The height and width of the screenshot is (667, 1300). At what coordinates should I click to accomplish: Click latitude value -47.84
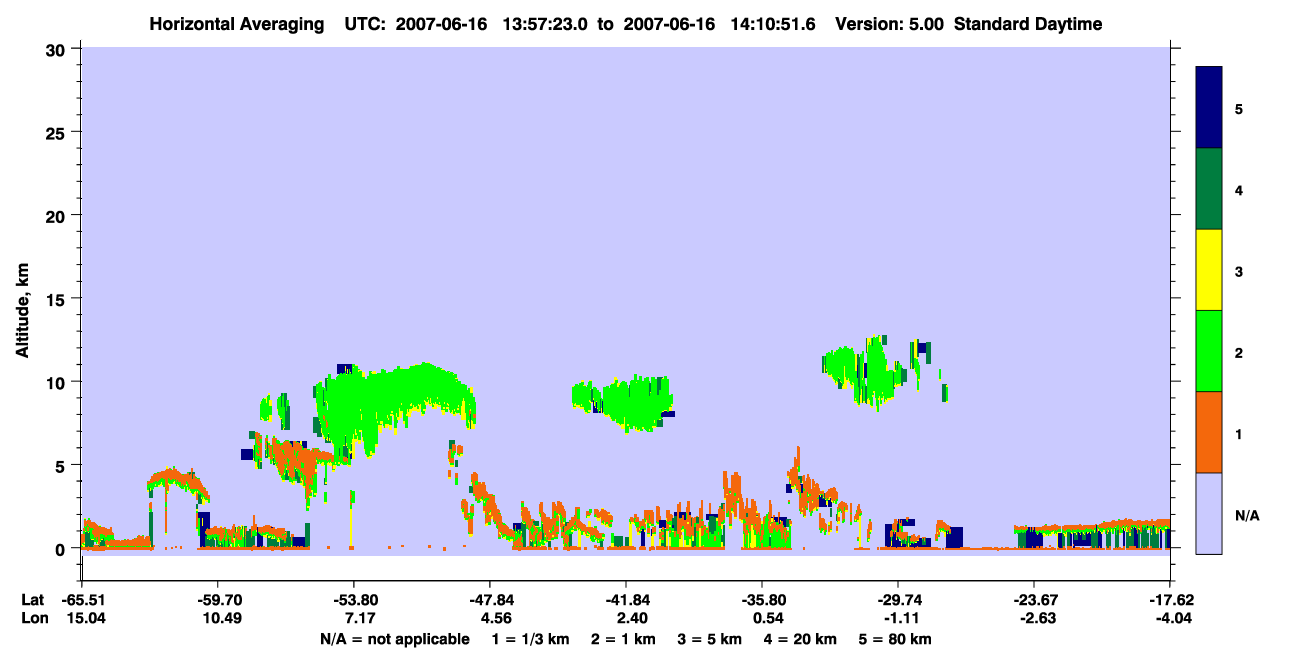point(490,600)
